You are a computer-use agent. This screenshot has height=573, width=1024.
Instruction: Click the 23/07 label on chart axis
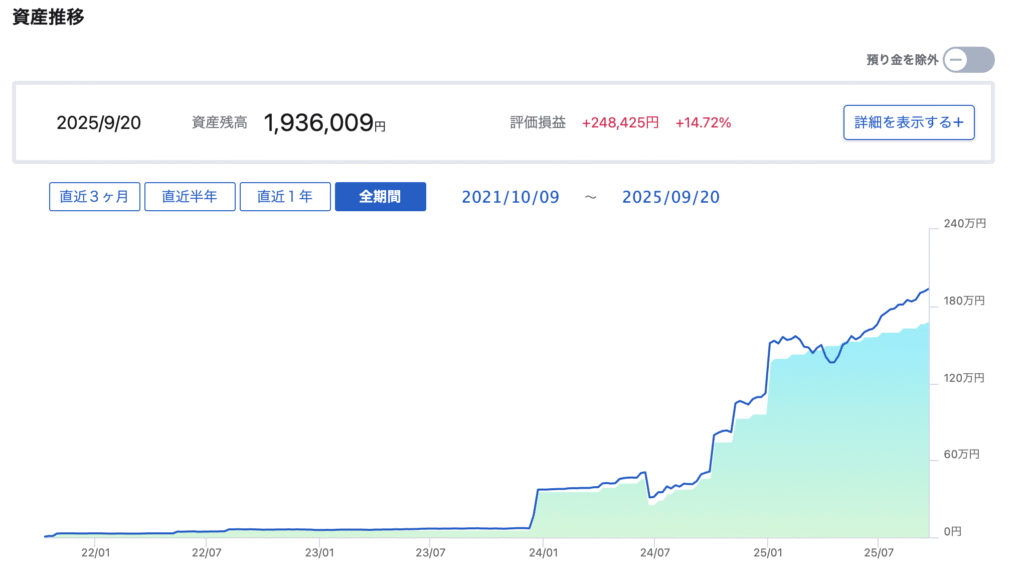point(430,551)
